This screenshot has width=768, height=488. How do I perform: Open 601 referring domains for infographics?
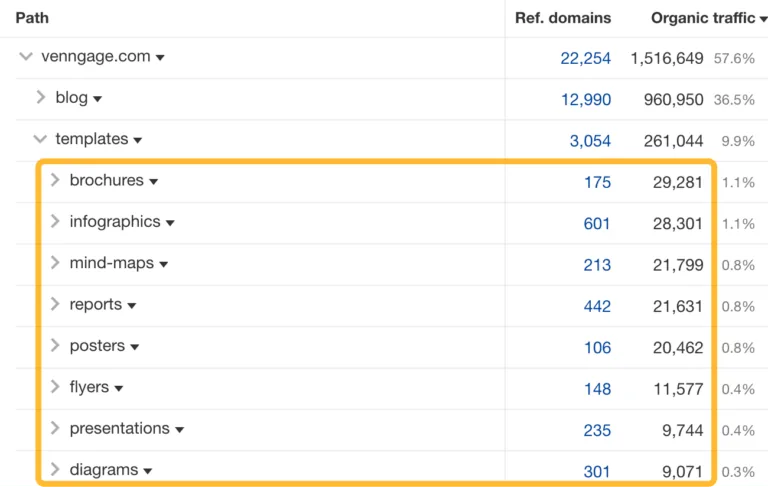pos(597,223)
